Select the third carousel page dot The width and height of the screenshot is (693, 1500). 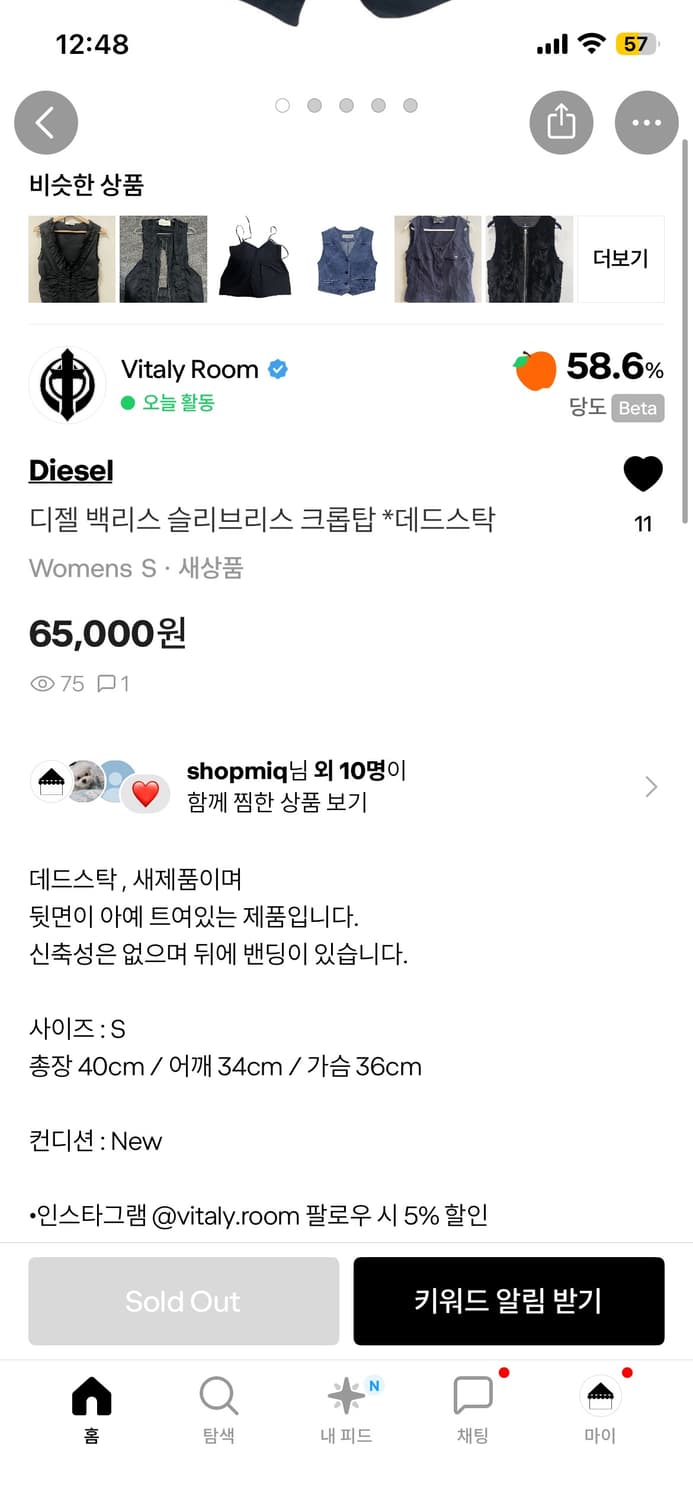click(346, 104)
